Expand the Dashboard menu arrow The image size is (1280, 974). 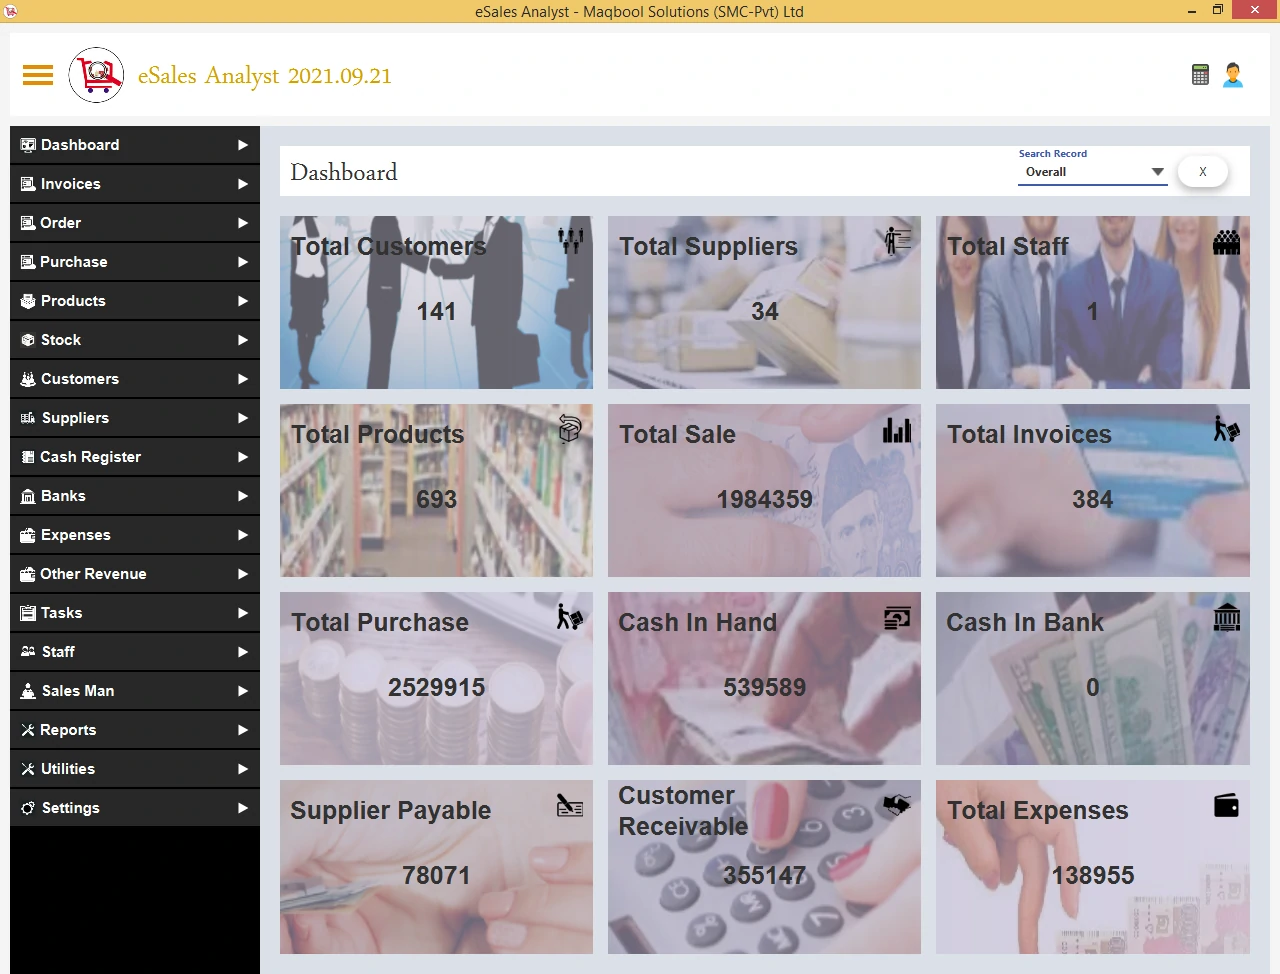[x=243, y=145]
